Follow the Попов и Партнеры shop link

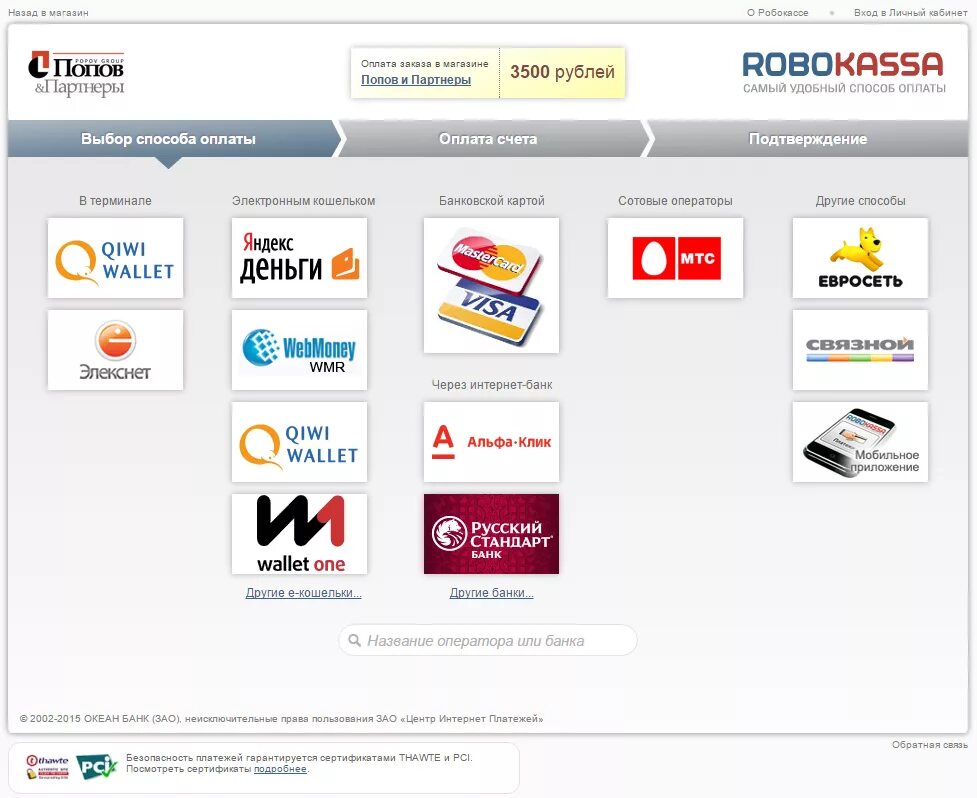click(x=416, y=80)
